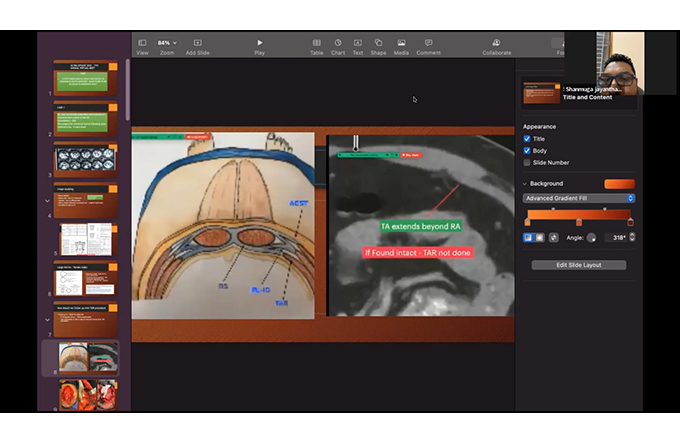Image resolution: width=680 pixels, height=442 pixels.
Task: Select slide 5 thumbnail in navigator
Action: point(88,239)
